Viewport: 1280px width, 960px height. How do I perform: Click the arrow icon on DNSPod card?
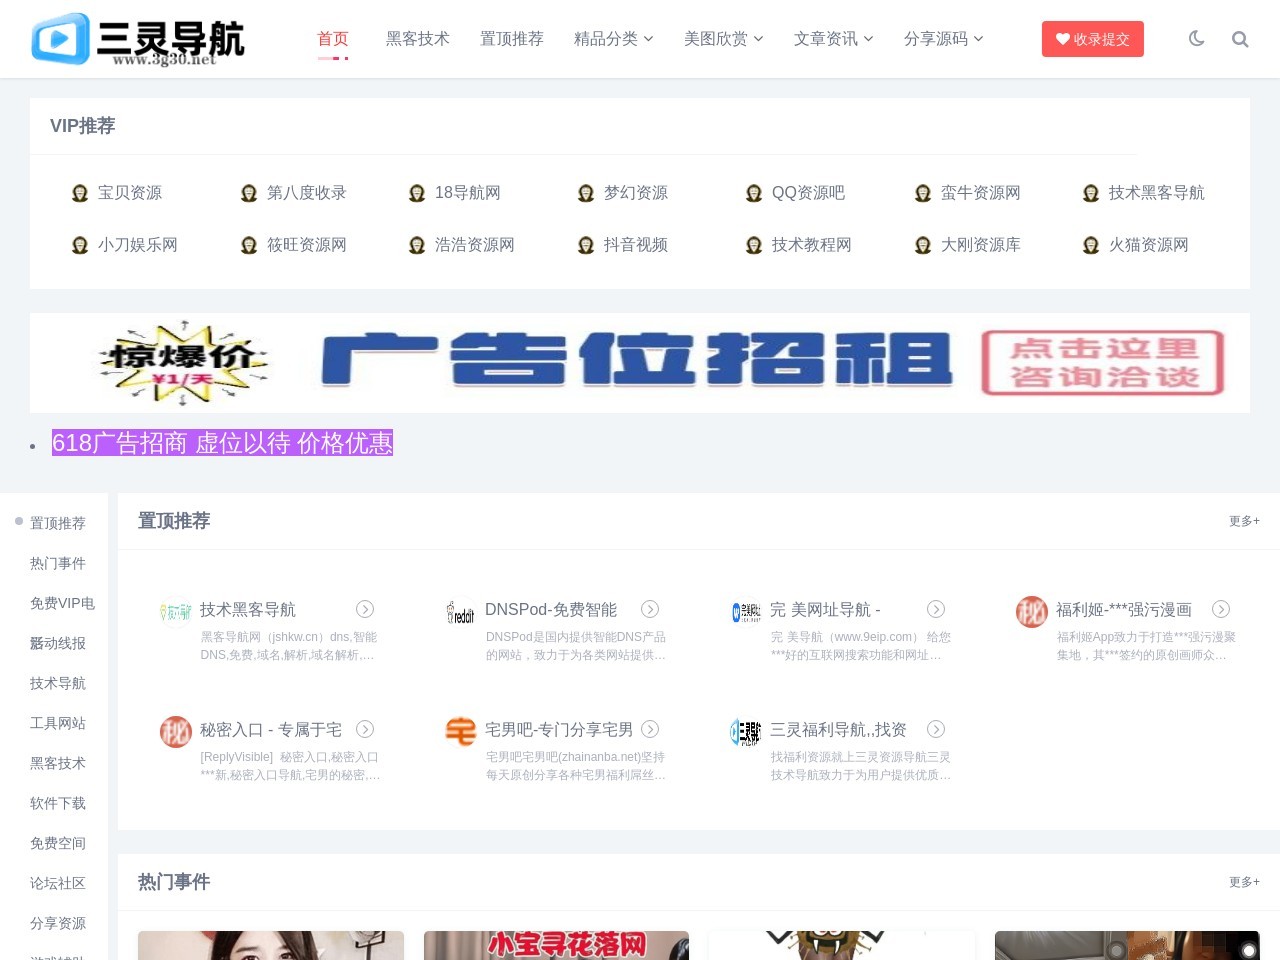pos(650,609)
